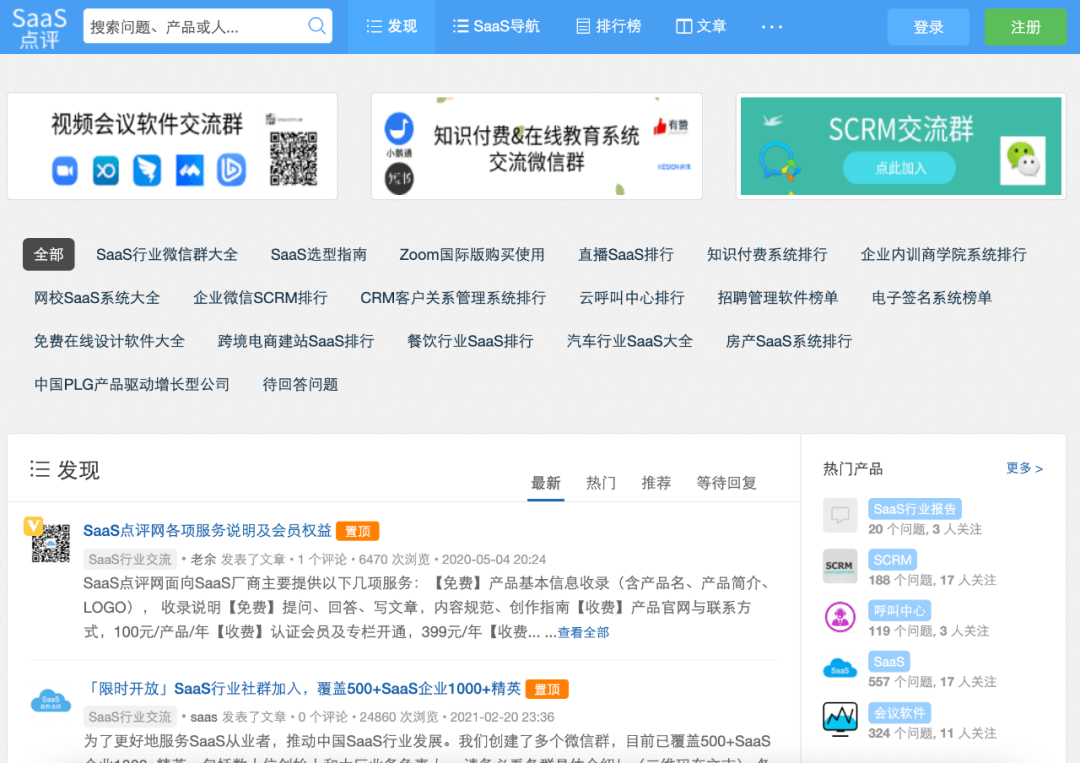Open the SaaS行业报告 product tag
This screenshot has width=1080, height=763.
915,509
